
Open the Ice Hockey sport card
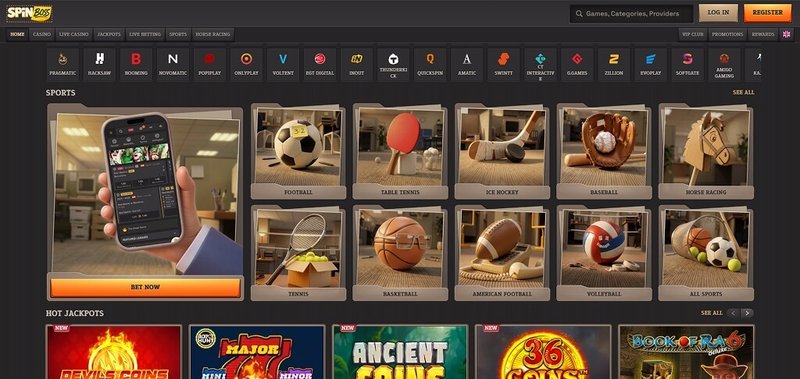pyautogui.click(x=503, y=151)
